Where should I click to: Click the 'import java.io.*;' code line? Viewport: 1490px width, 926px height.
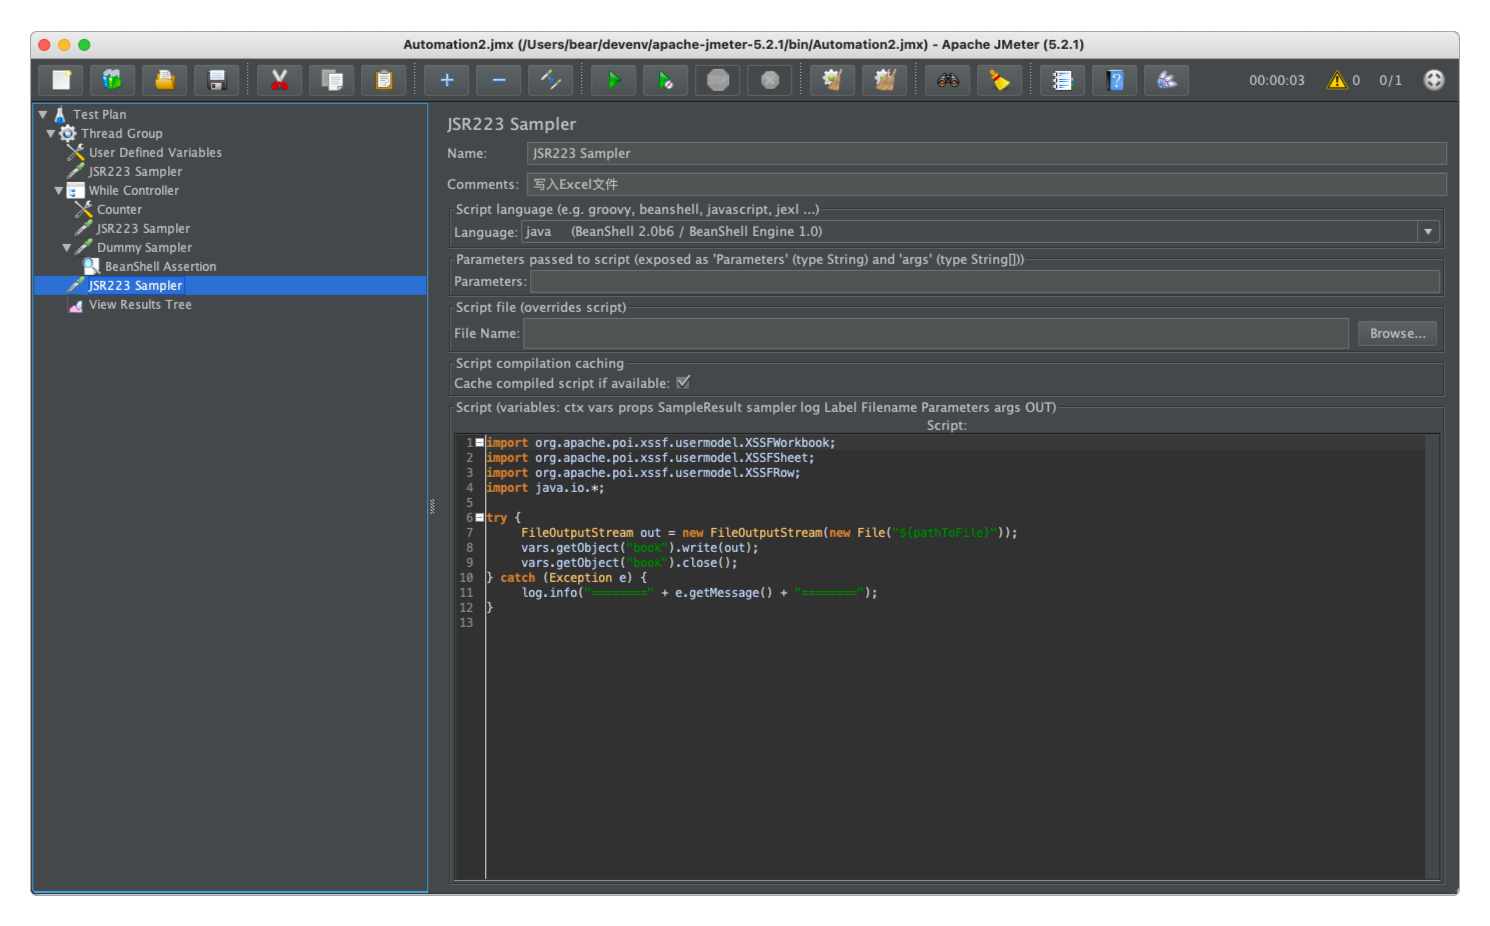click(x=545, y=487)
